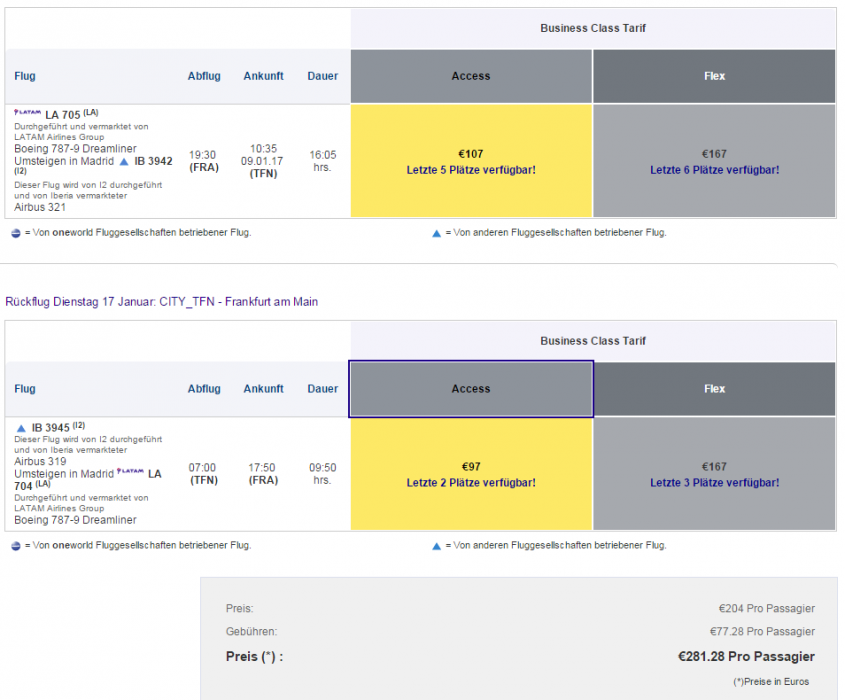Screen dimensions: 845x700
Task: Click the total price €281.28 Pro Passagier
Action: click(745, 657)
